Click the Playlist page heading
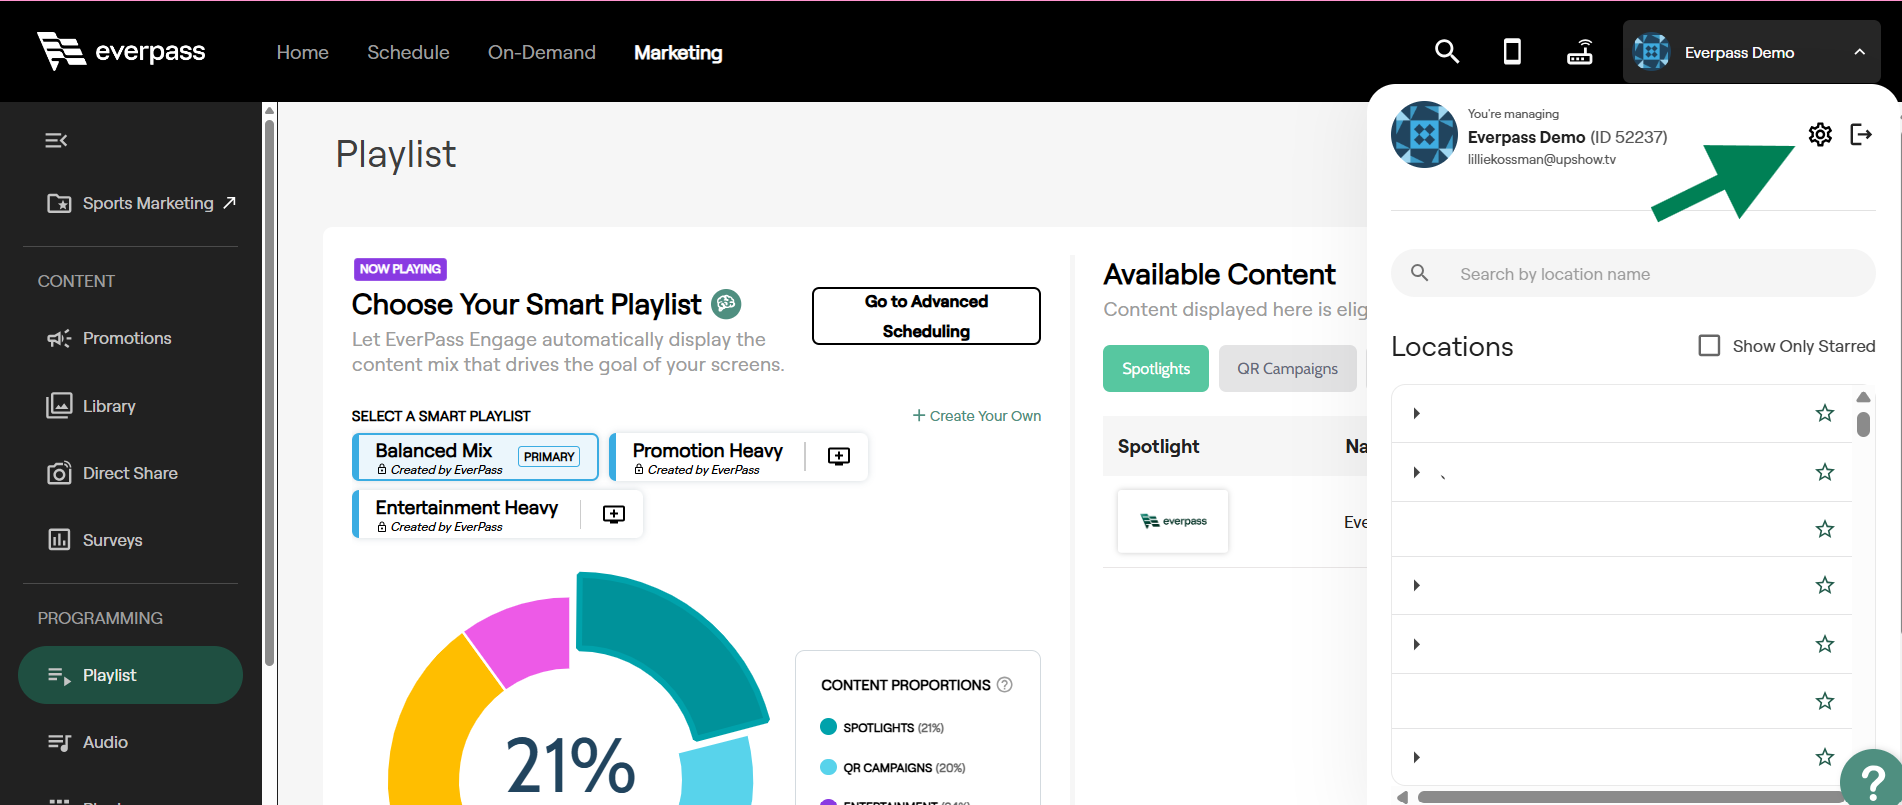 pyautogui.click(x=395, y=154)
